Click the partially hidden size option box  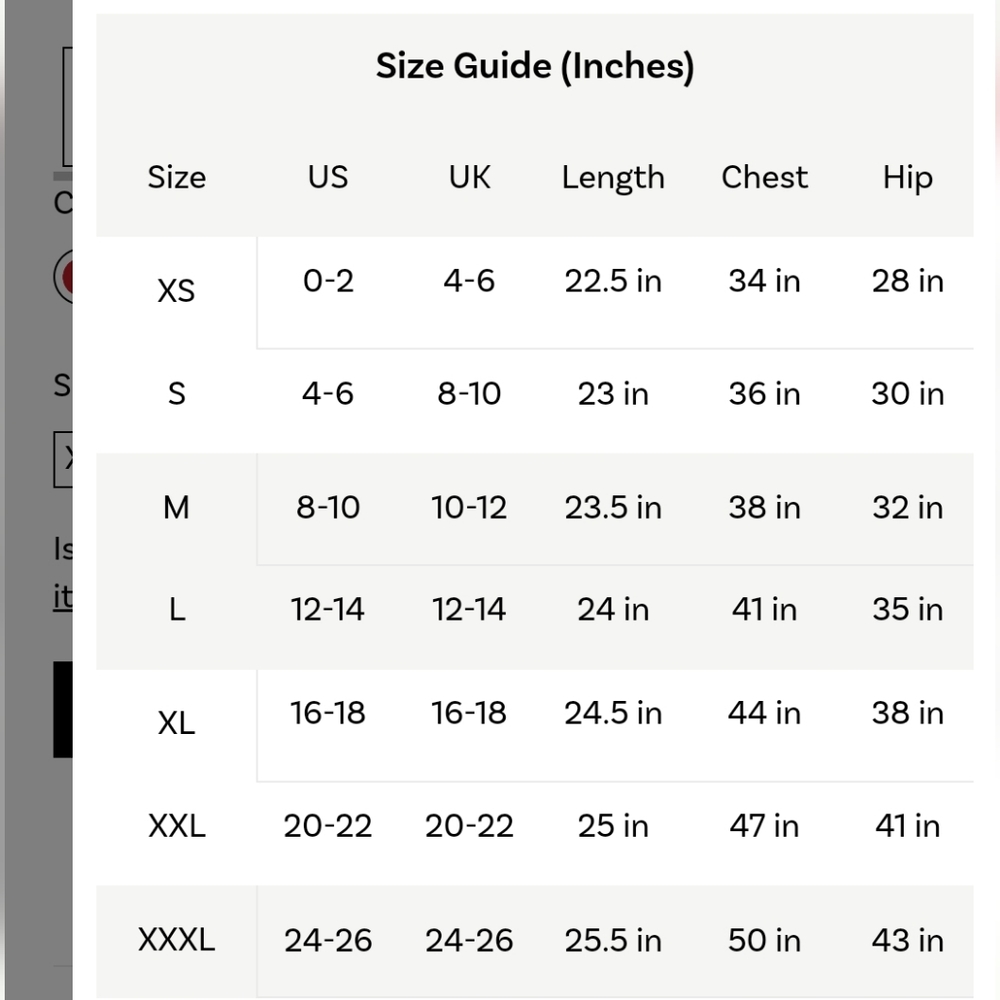tap(62, 459)
